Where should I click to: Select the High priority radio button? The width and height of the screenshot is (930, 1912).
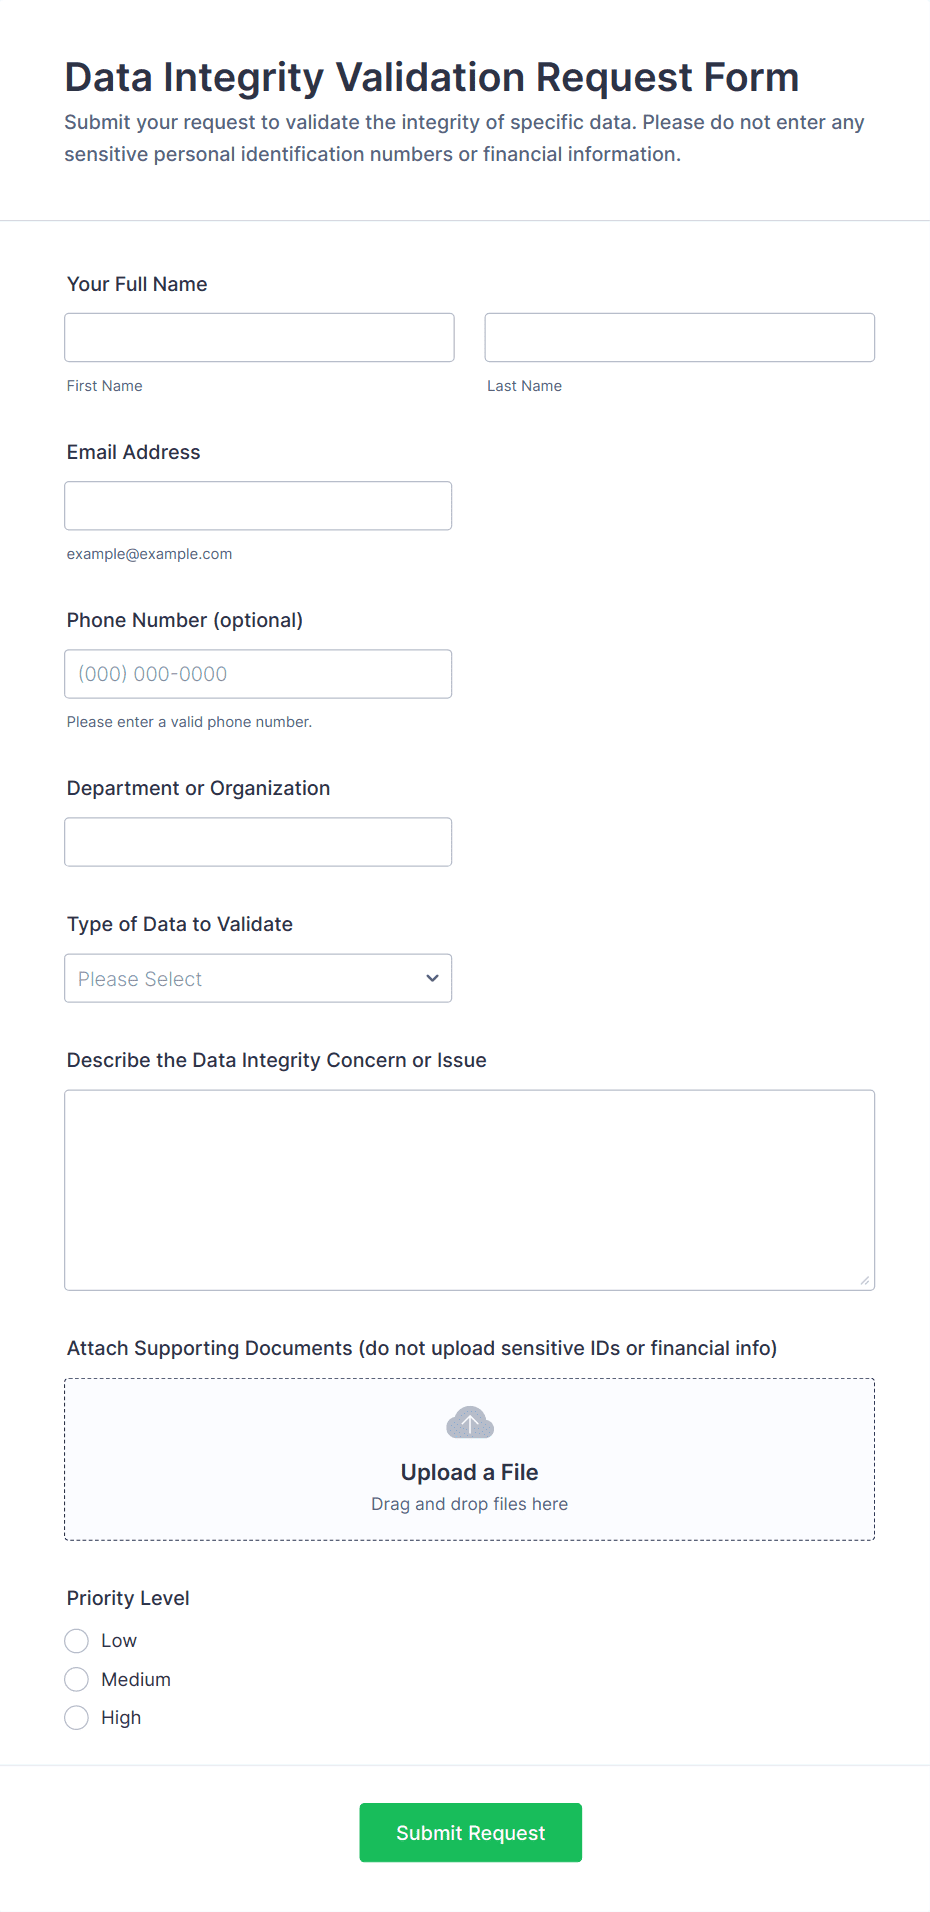77,1718
